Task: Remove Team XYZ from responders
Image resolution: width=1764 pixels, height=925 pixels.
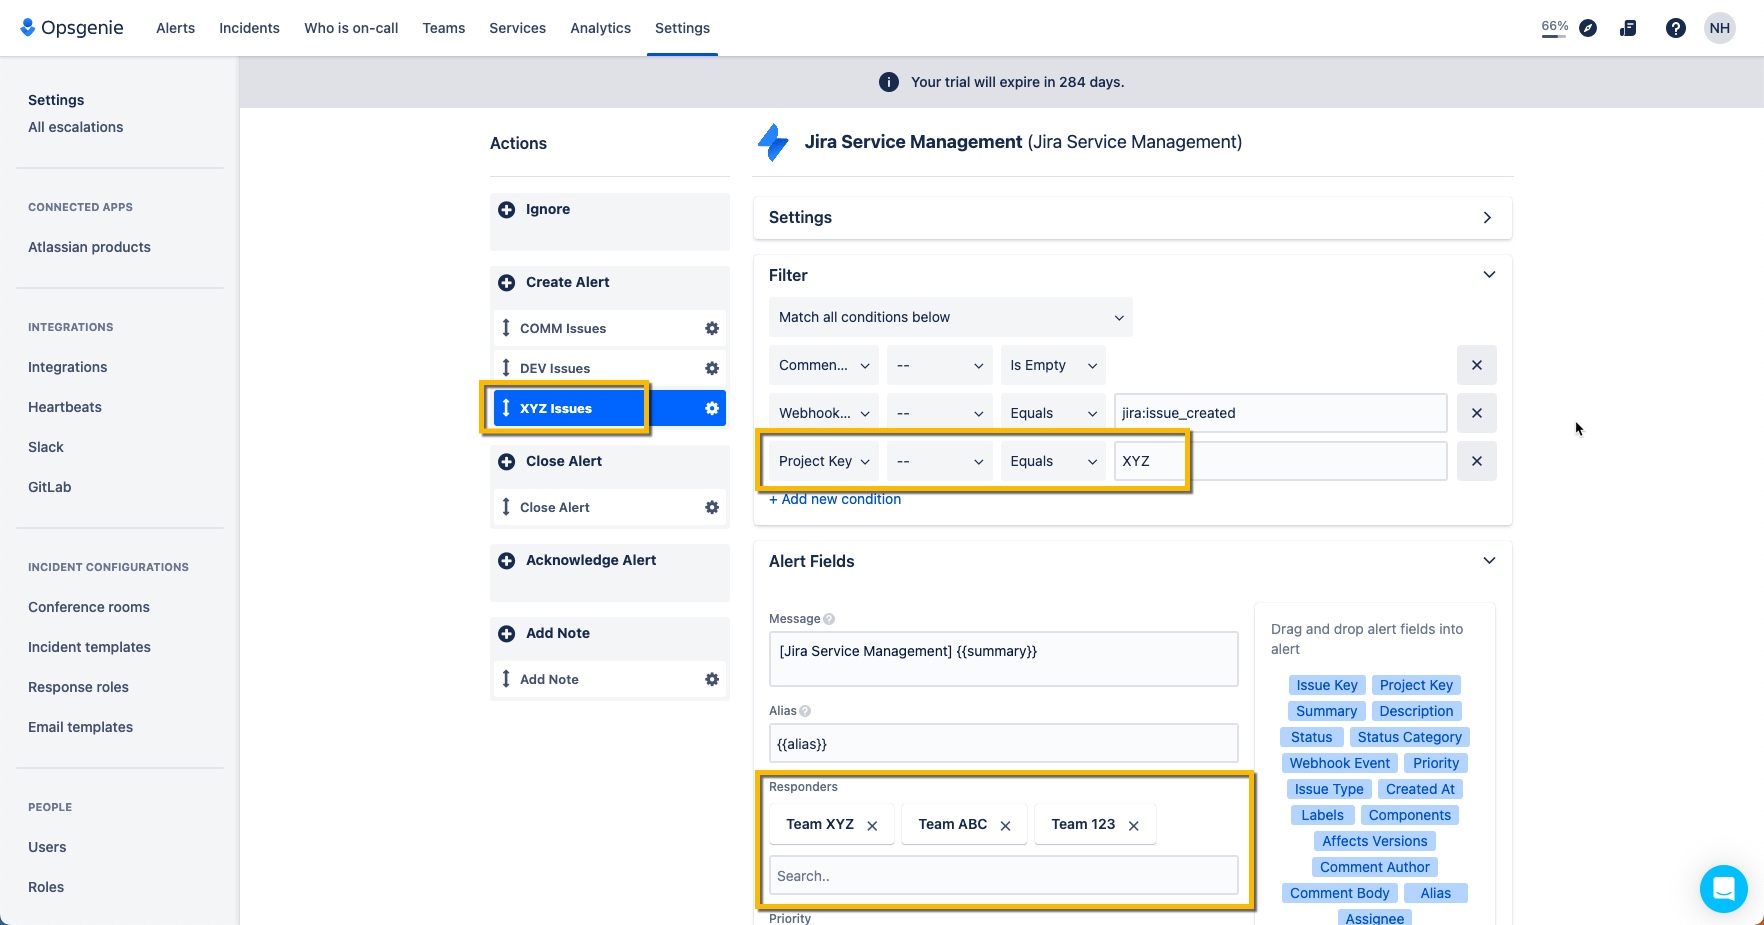Action: pyautogui.click(x=872, y=826)
